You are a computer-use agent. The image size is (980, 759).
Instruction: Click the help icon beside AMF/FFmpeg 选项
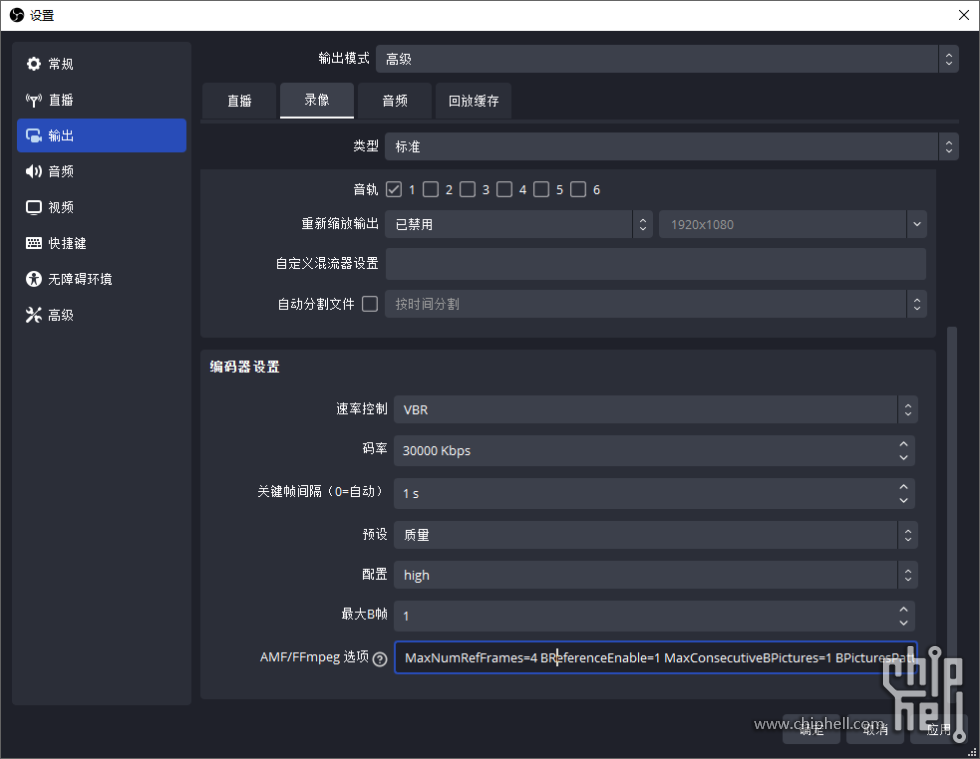(380, 659)
